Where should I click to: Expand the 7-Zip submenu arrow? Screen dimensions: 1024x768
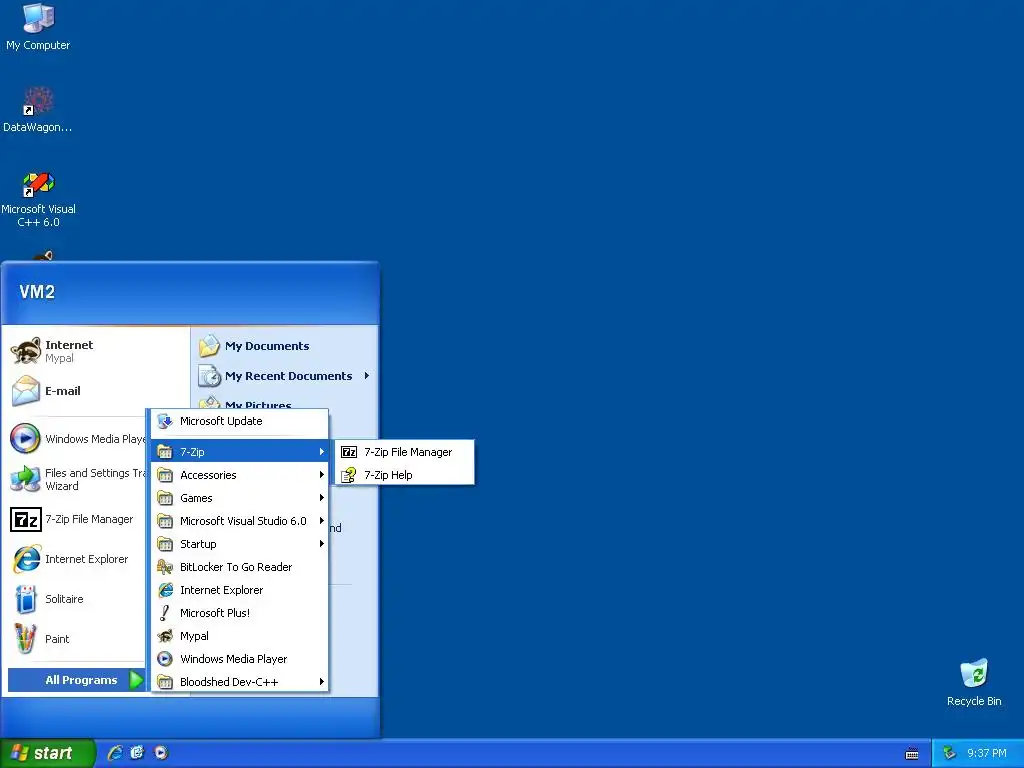(321, 452)
